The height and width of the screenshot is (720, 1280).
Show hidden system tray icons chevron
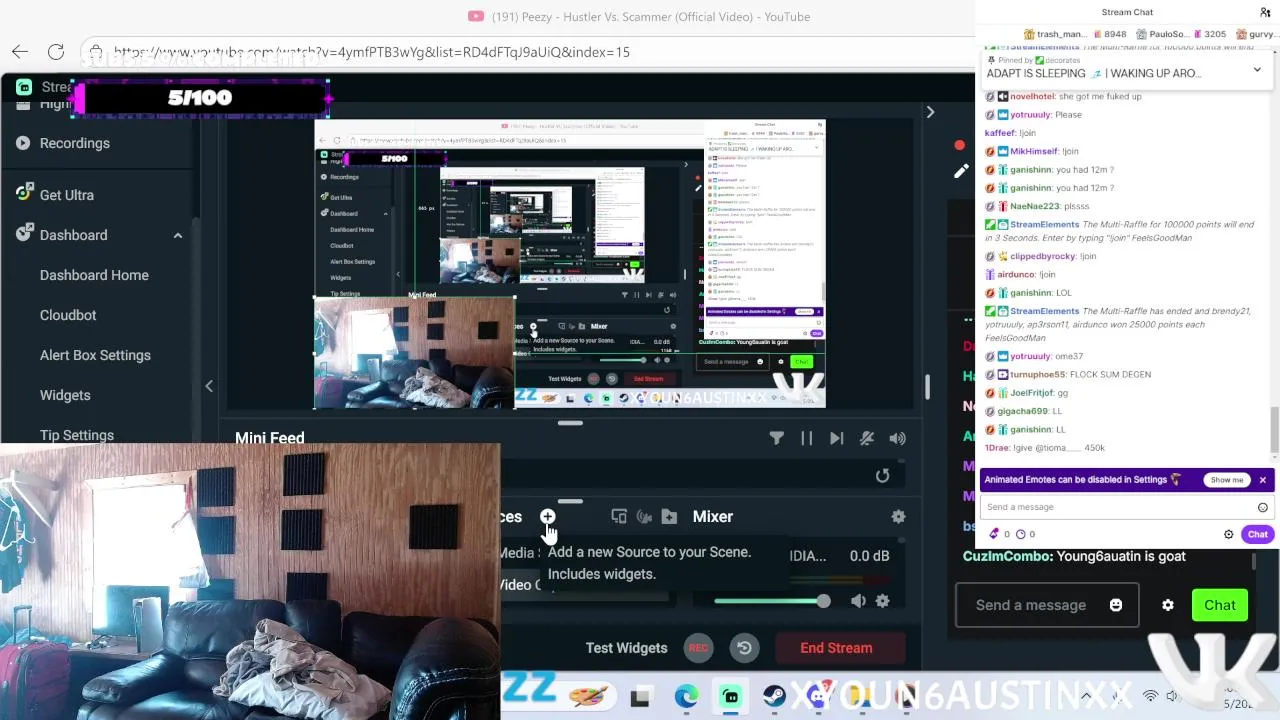(1086, 696)
